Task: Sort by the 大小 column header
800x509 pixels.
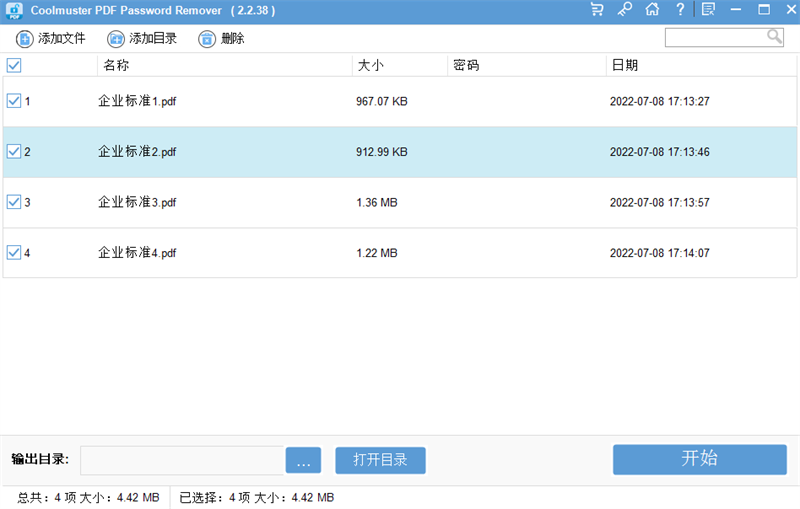Action: click(x=370, y=65)
